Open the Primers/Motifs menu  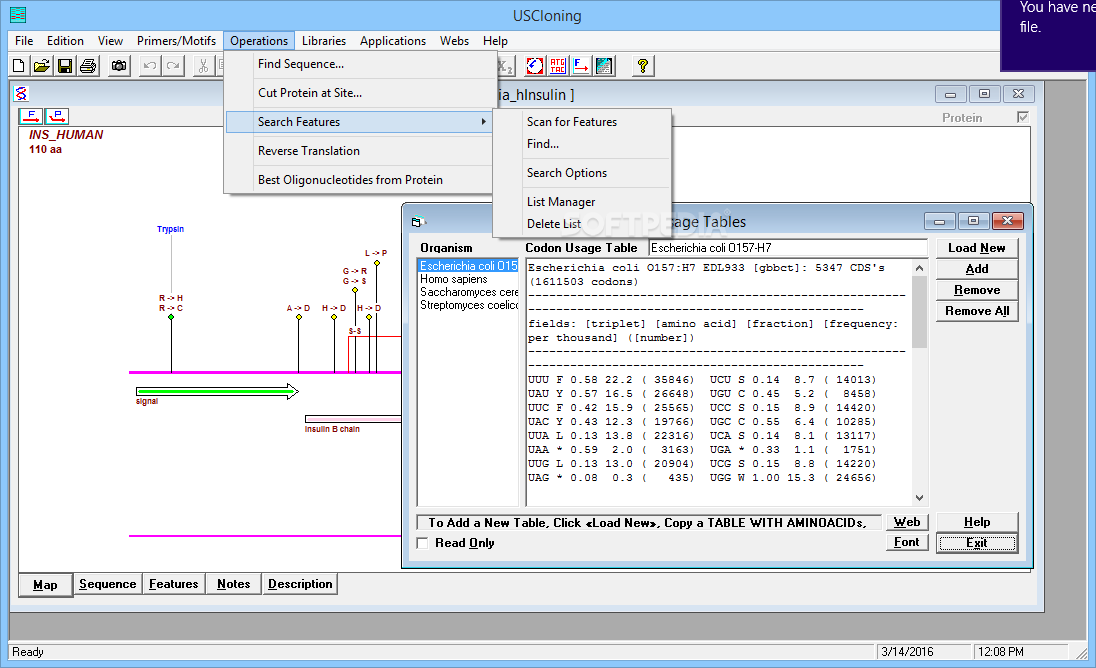(x=176, y=41)
